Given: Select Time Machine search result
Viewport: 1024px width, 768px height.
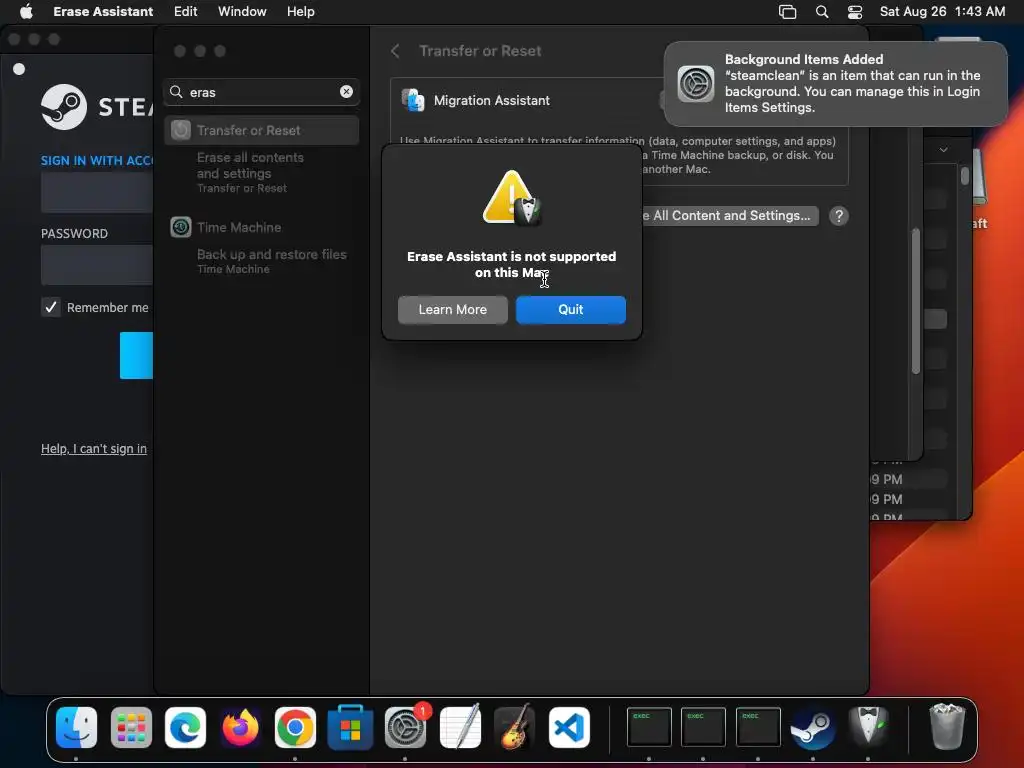Looking at the screenshot, I should pyautogui.click(x=261, y=227).
